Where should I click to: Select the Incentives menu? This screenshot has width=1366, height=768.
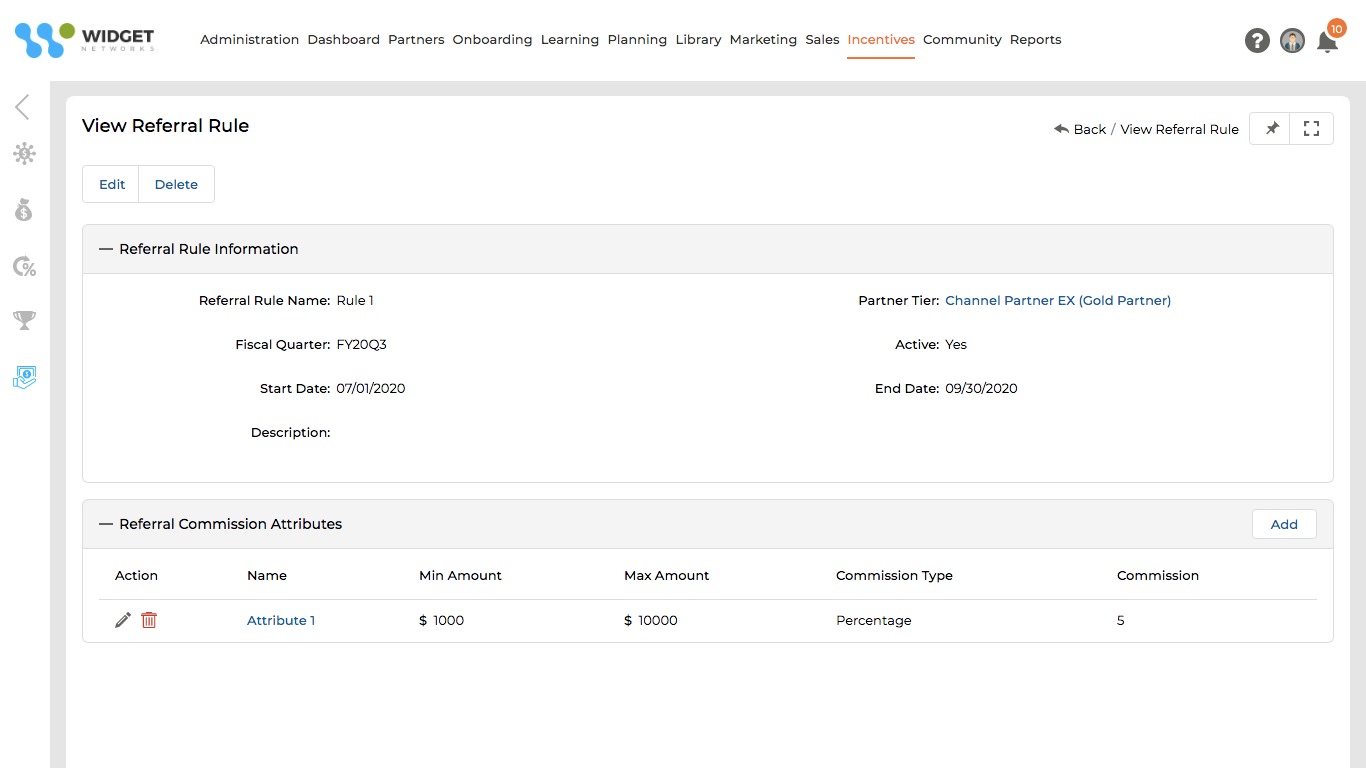click(x=881, y=40)
